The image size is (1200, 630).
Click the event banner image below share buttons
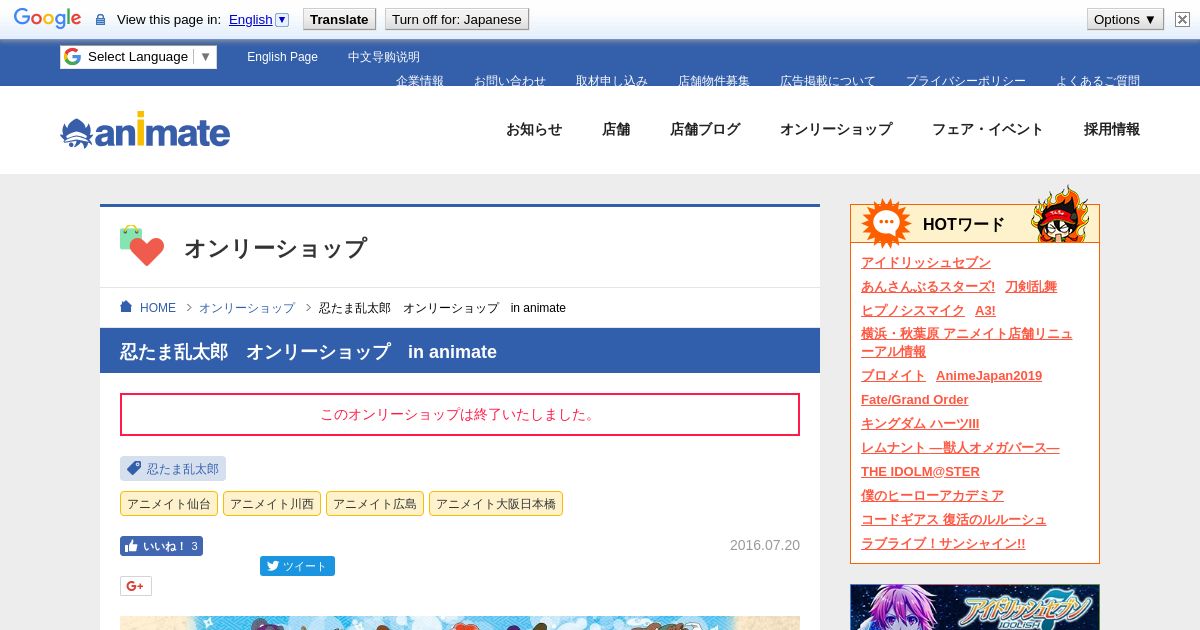point(460,623)
